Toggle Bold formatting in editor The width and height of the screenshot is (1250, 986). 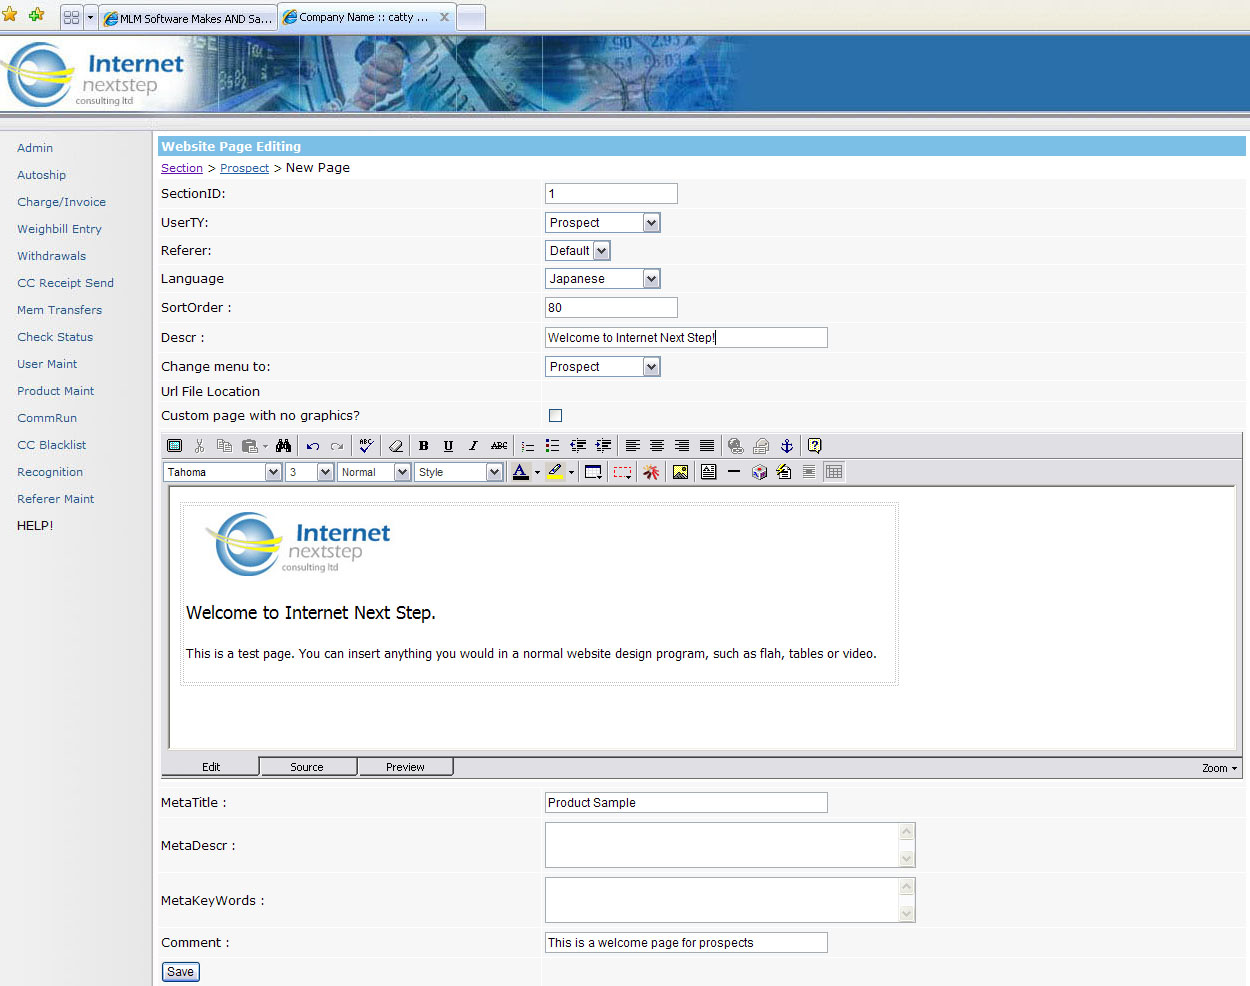click(423, 446)
